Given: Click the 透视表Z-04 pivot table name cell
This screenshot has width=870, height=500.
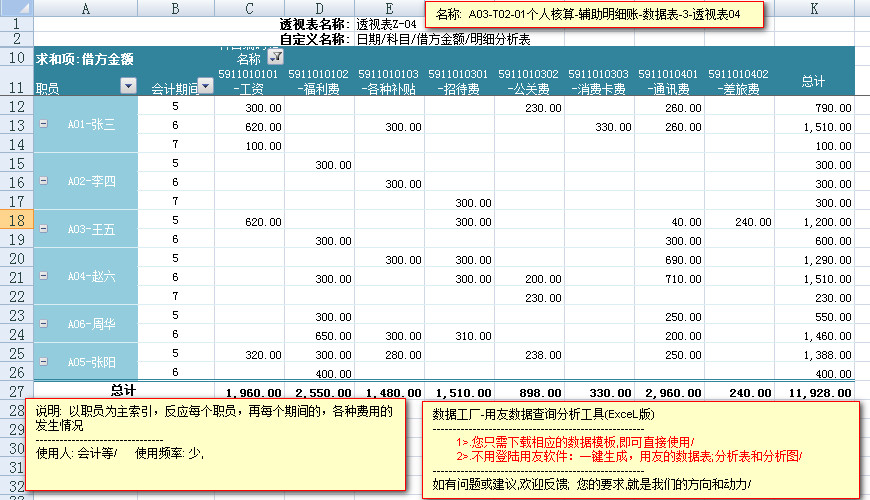Looking at the screenshot, I should pos(386,24).
